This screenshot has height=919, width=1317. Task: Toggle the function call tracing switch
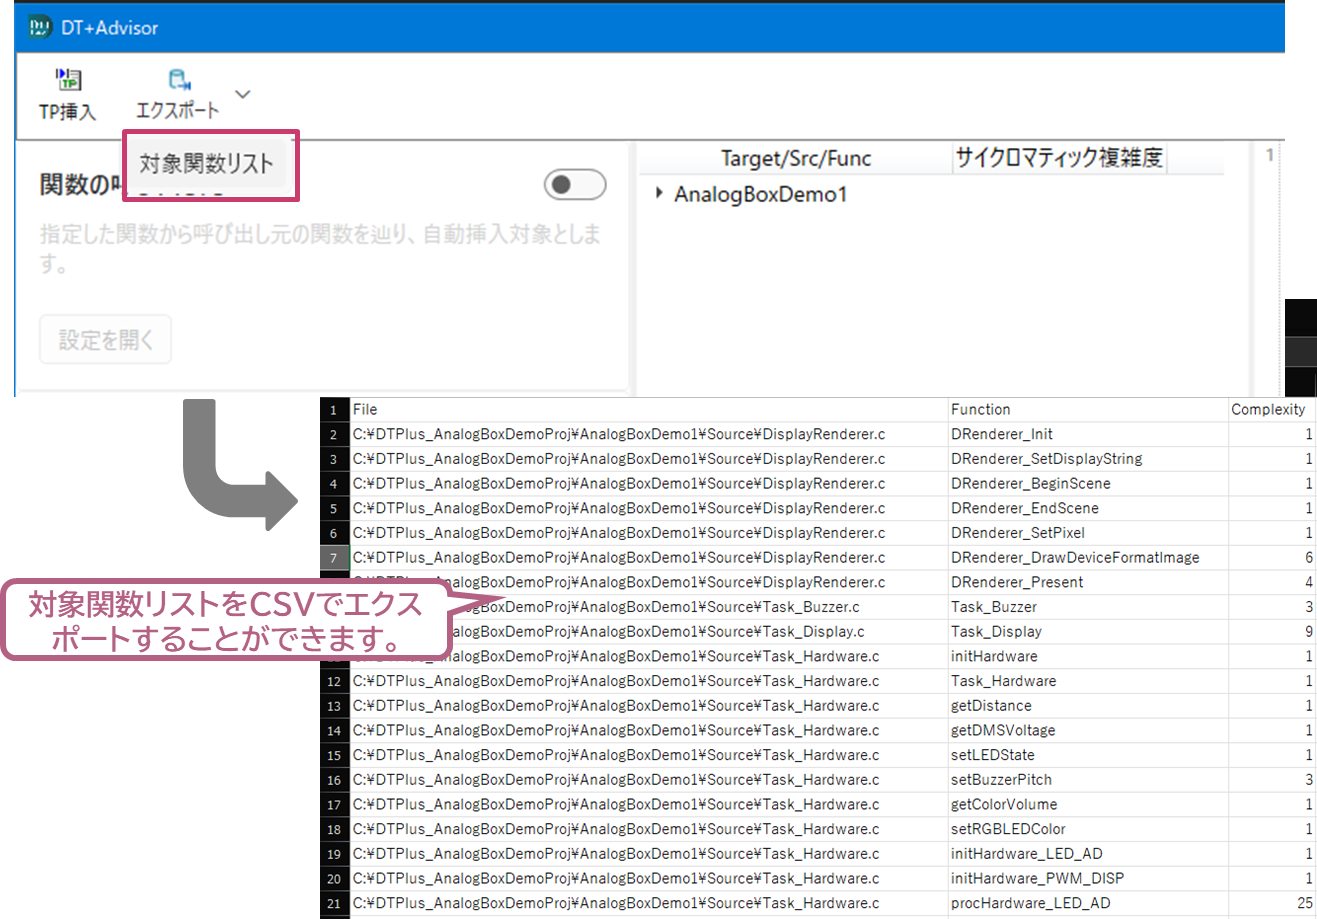(x=574, y=184)
